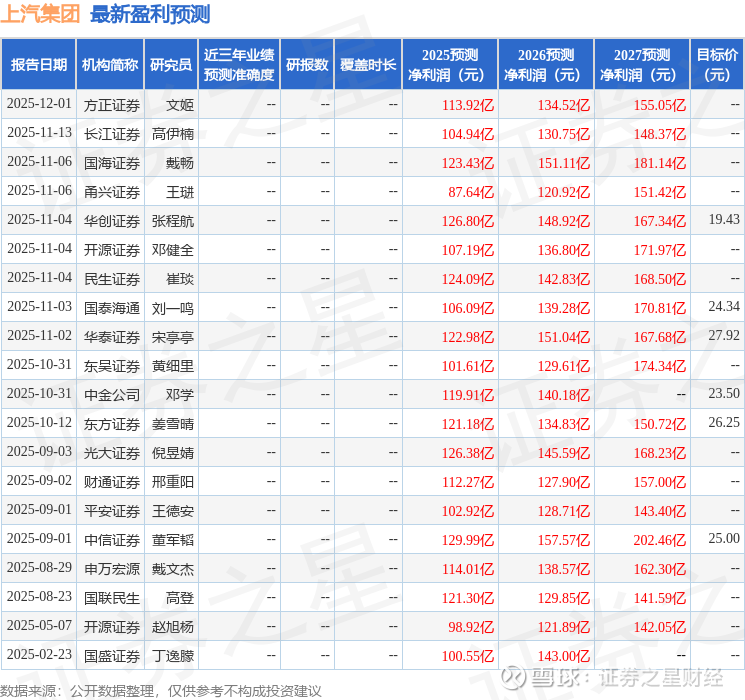
Task: Click the target price 23.50
Action: point(724,393)
